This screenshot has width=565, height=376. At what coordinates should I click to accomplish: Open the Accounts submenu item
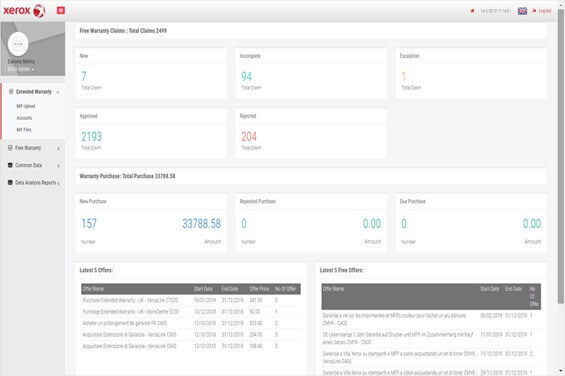click(x=24, y=118)
